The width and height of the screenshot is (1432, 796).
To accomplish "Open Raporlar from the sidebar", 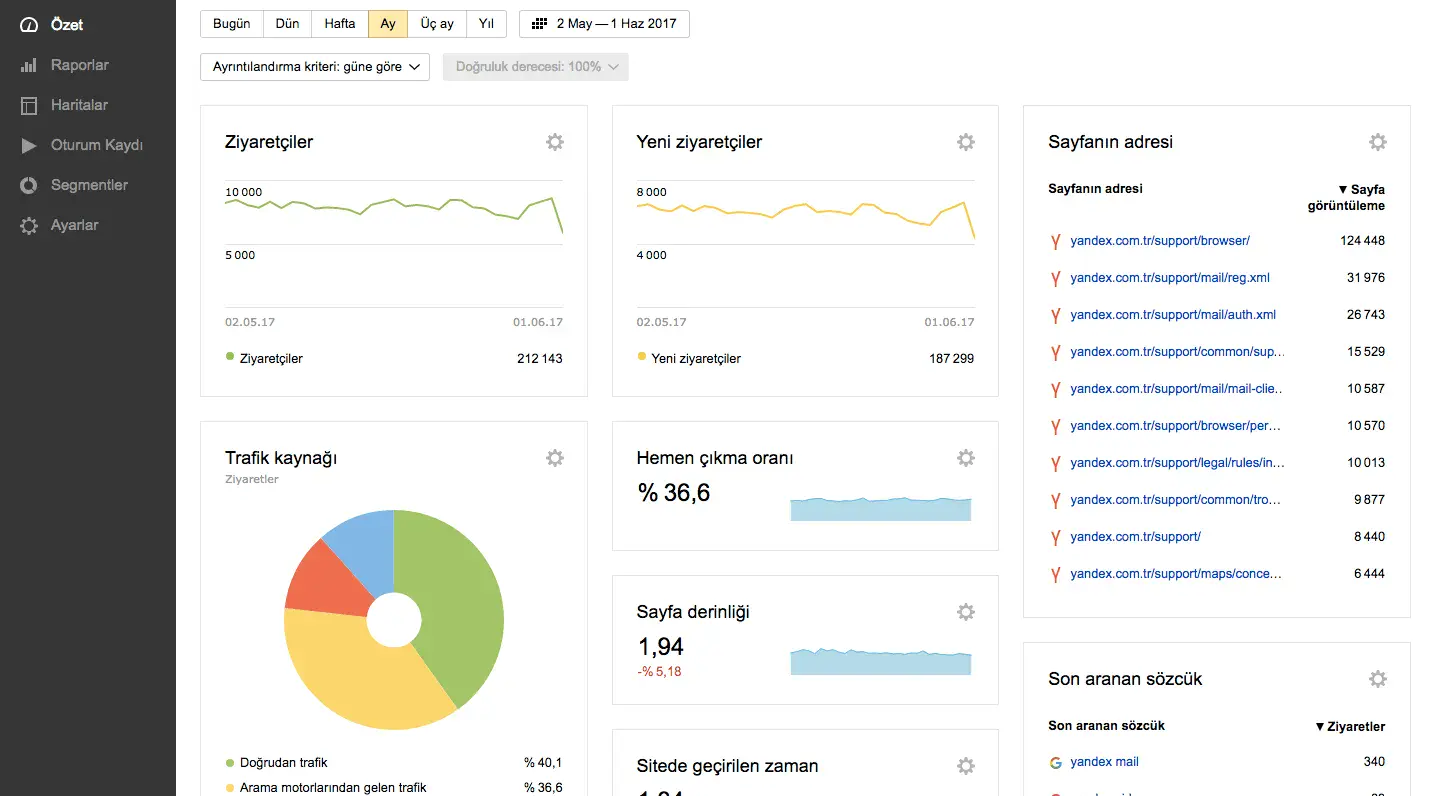I will pyautogui.click(x=79, y=65).
